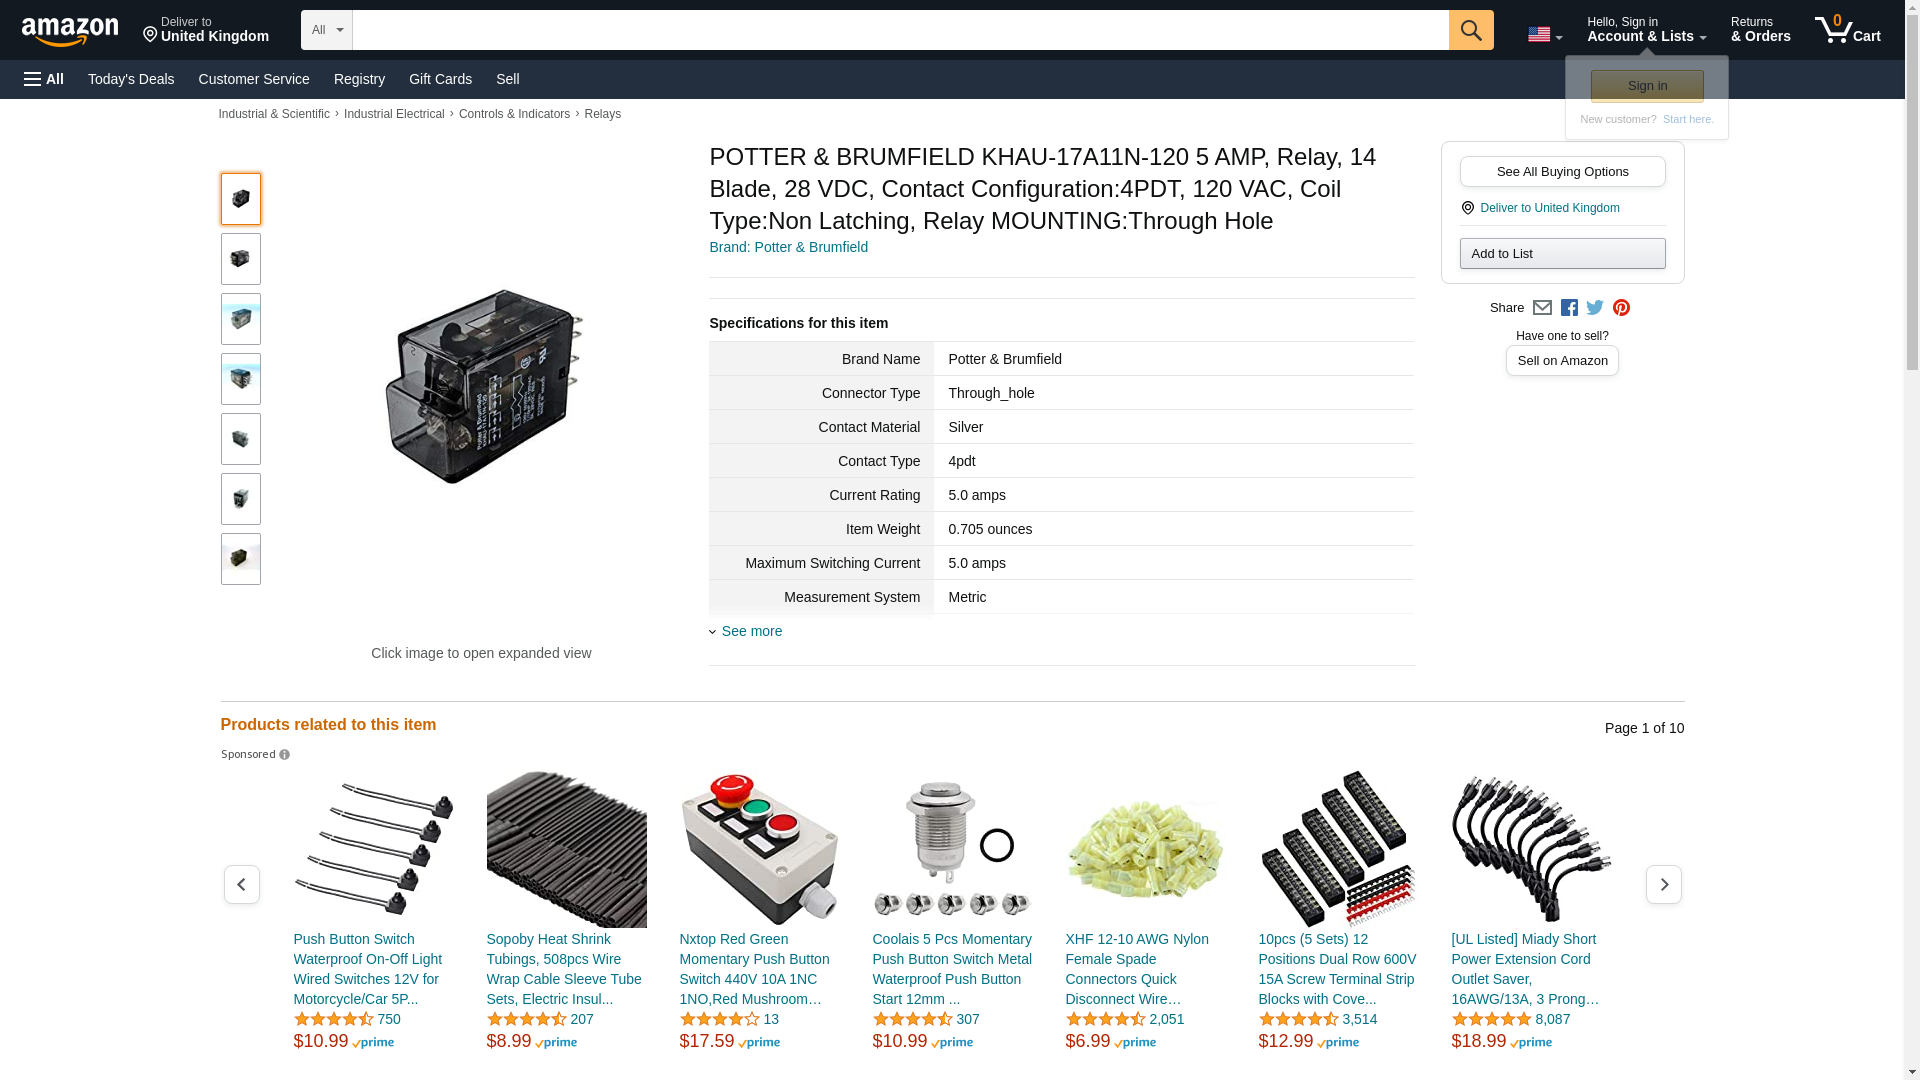The width and height of the screenshot is (1920, 1080).
Task: Open Gift Cards nav item
Action: (x=440, y=79)
